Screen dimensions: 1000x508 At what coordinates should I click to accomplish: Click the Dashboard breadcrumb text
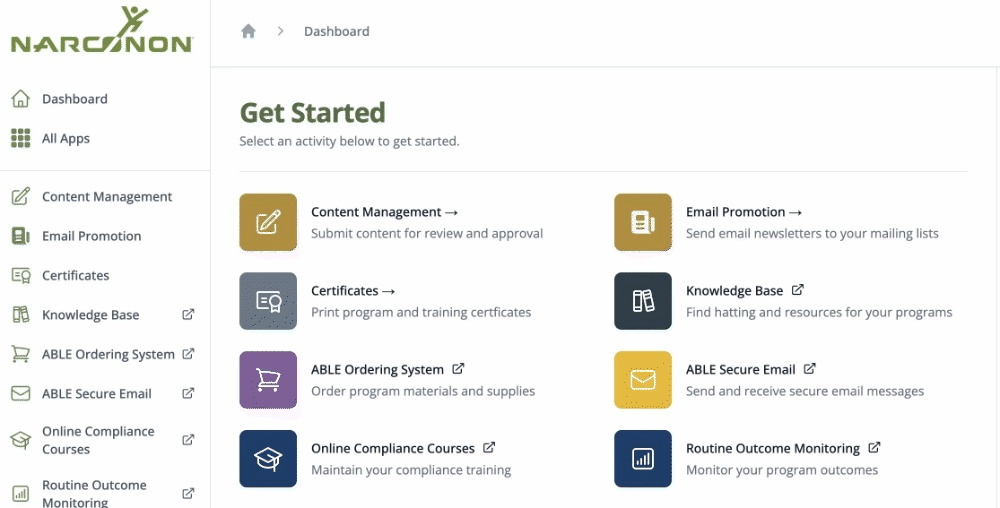[336, 31]
